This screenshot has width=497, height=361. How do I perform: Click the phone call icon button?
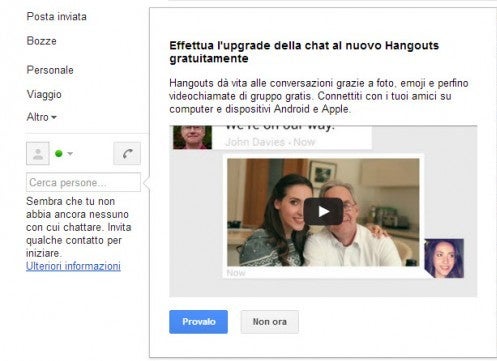click(x=127, y=153)
